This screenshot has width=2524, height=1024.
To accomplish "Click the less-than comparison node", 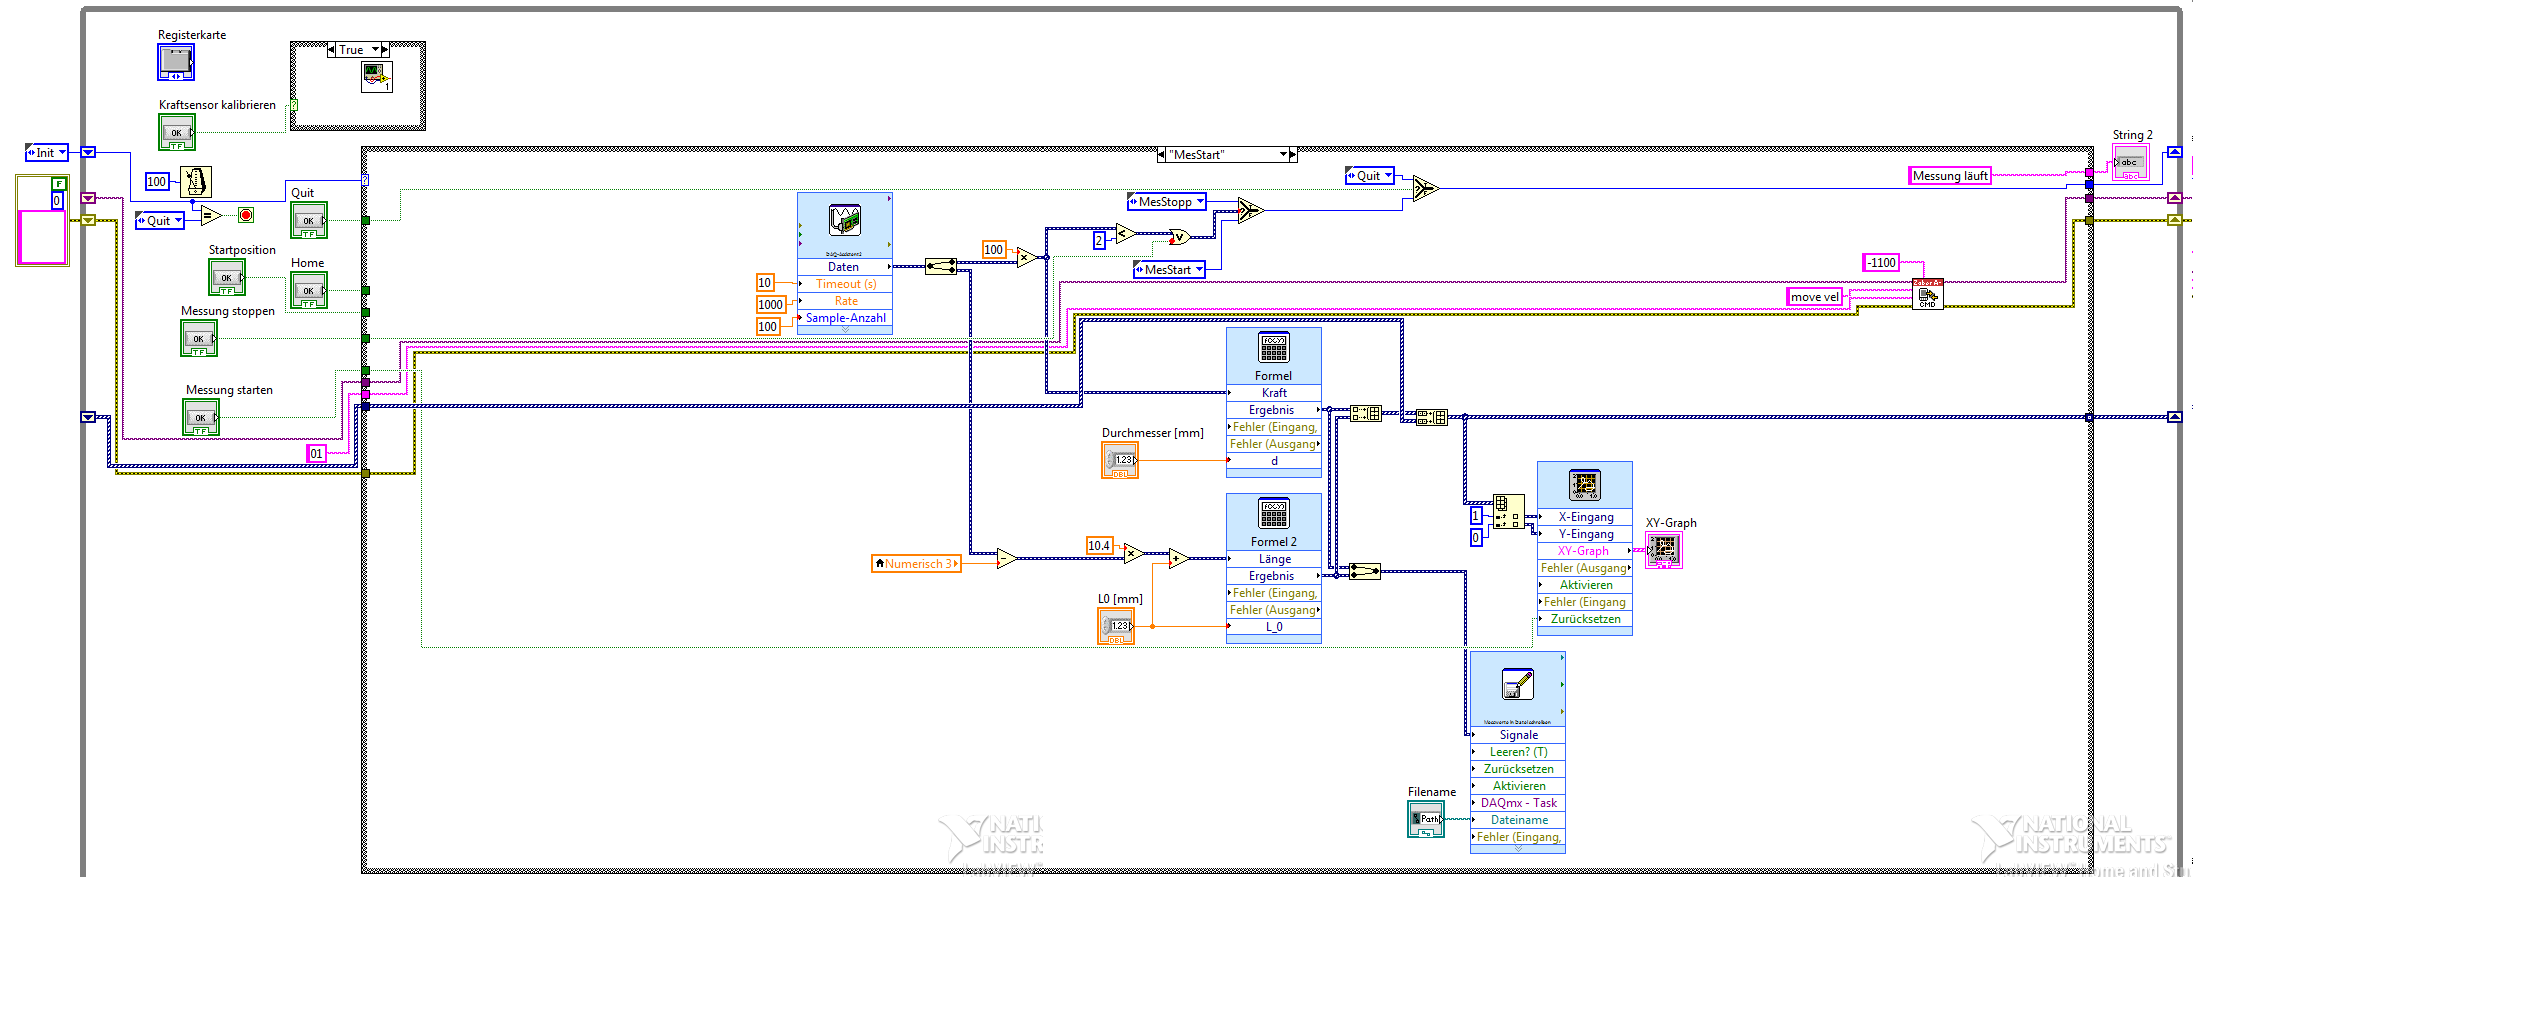I will pyautogui.click(x=1126, y=234).
